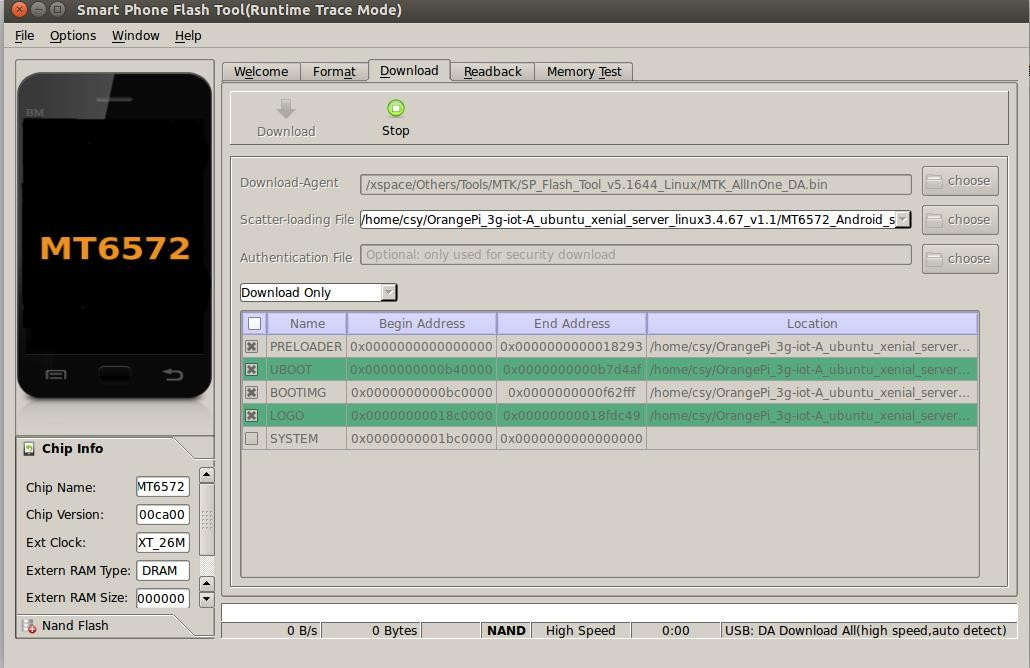The image size is (1030, 668).
Task: Select the Download tab
Action: [409, 70]
